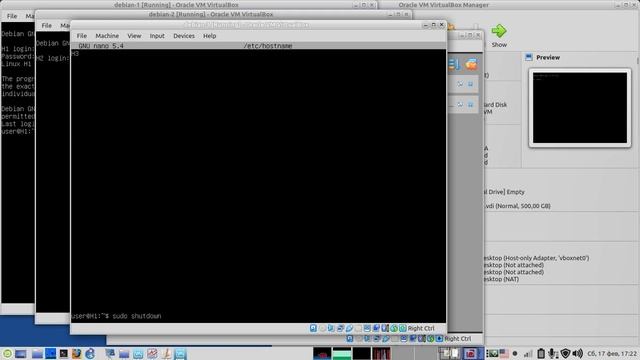Screen dimensions: 640x360
Task: Click the 'H2 login:' prompt in debian-2
Action: click(52, 58)
